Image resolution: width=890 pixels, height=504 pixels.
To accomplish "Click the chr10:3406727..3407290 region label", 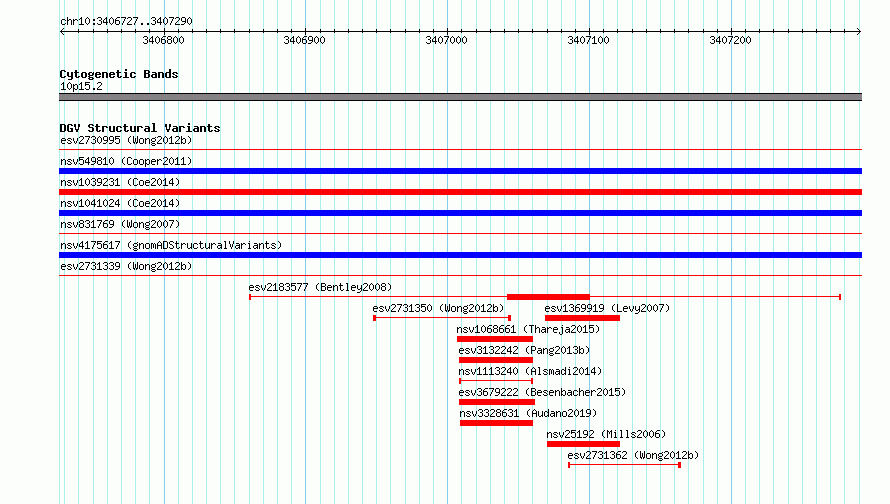I will point(126,21).
